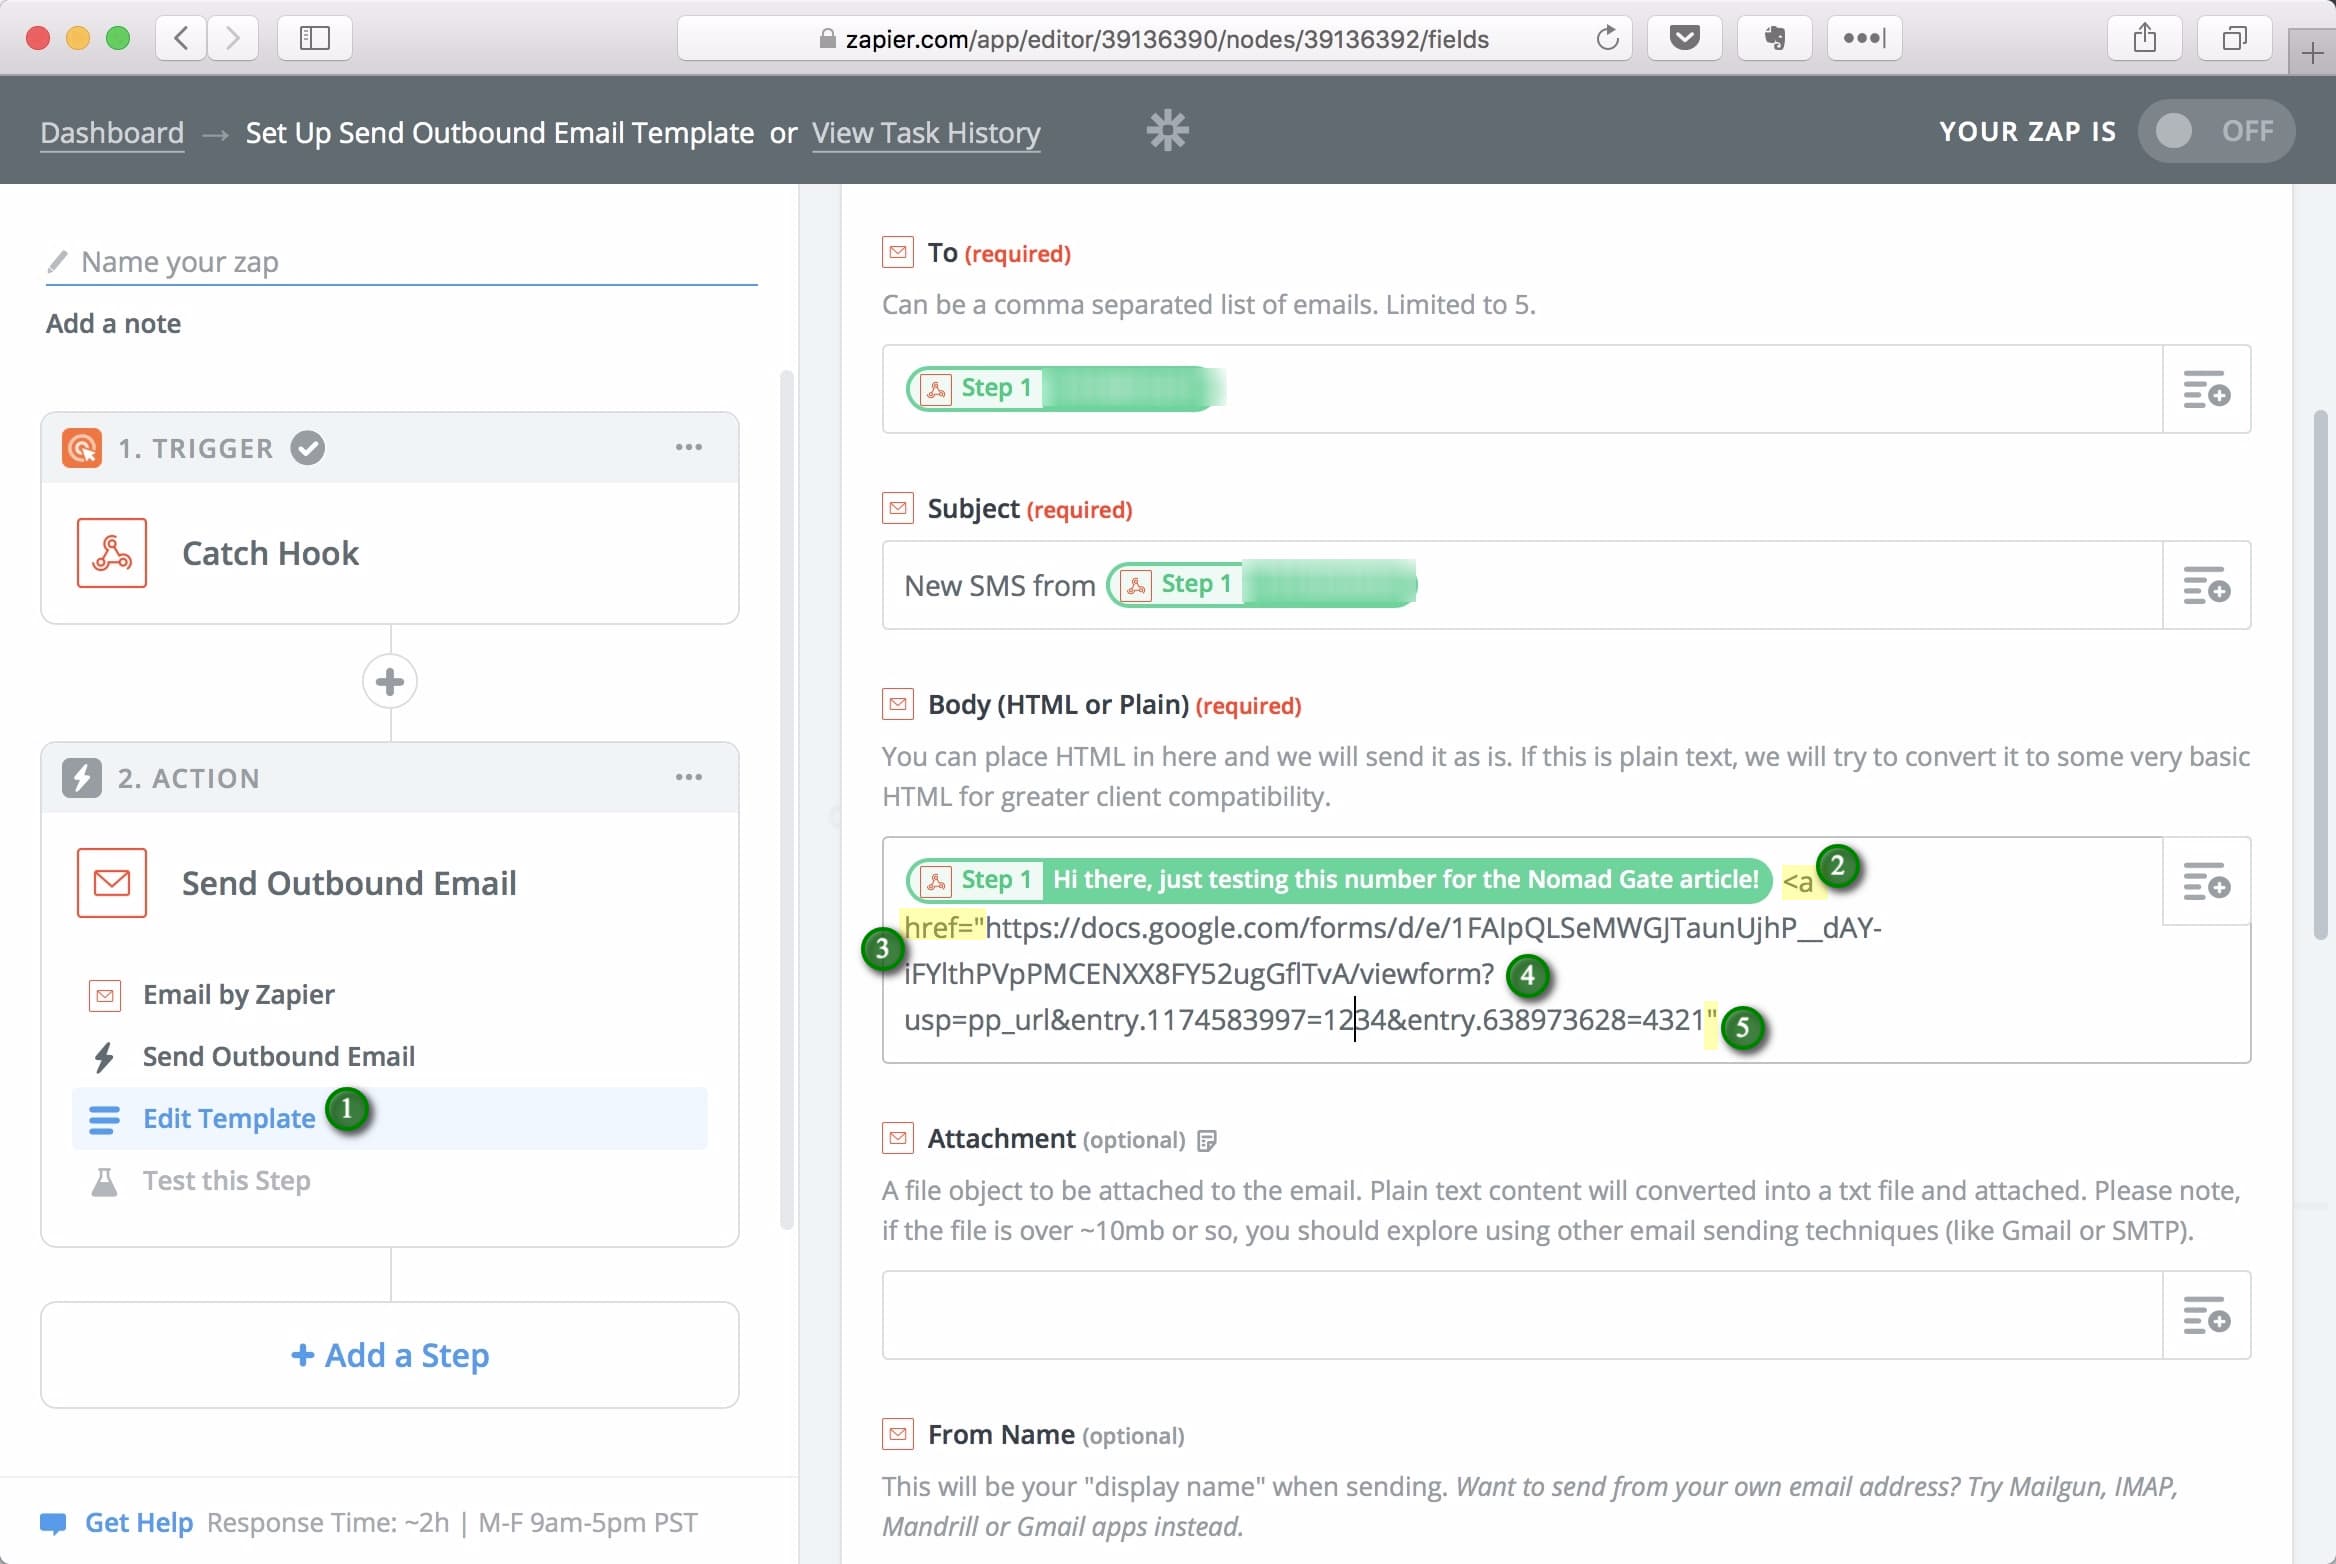The image size is (2336, 1564).
Task: Click the Pocket extension icon
Action: click(x=1685, y=39)
